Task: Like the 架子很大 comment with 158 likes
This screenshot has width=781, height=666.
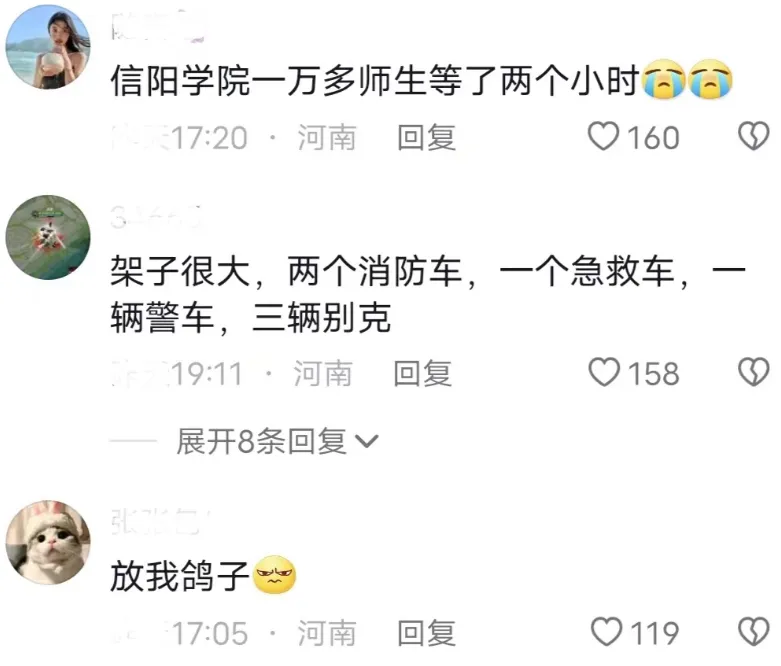Action: pos(604,373)
